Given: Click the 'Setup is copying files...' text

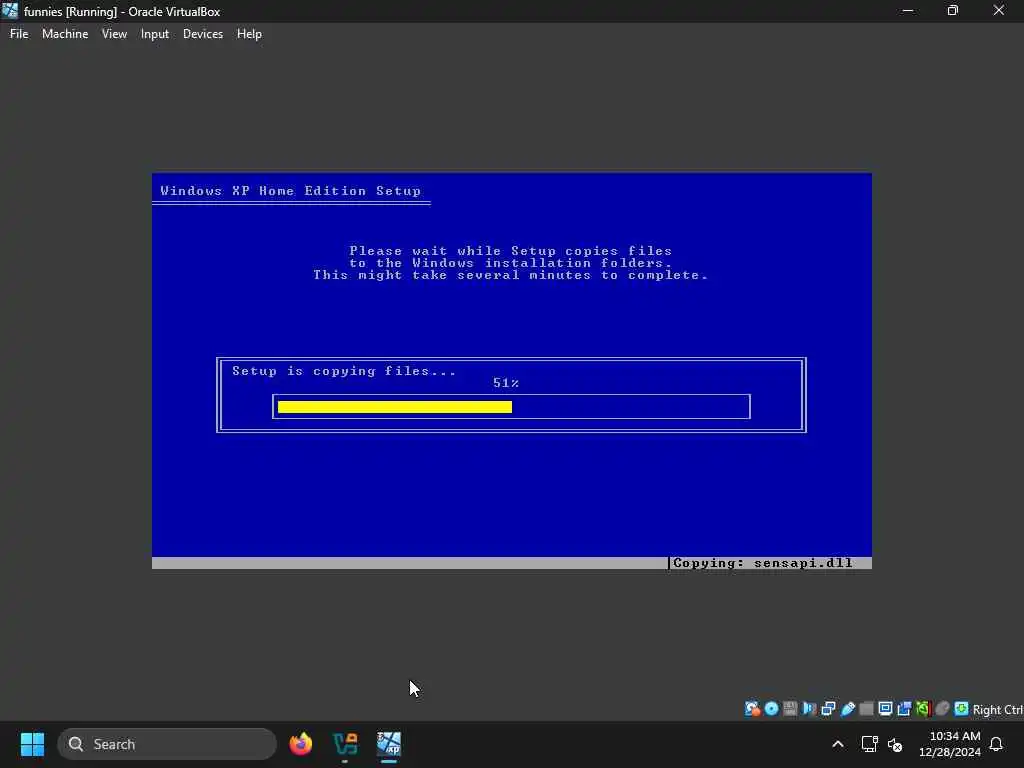Looking at the screenshot, I should pos(344,371).
